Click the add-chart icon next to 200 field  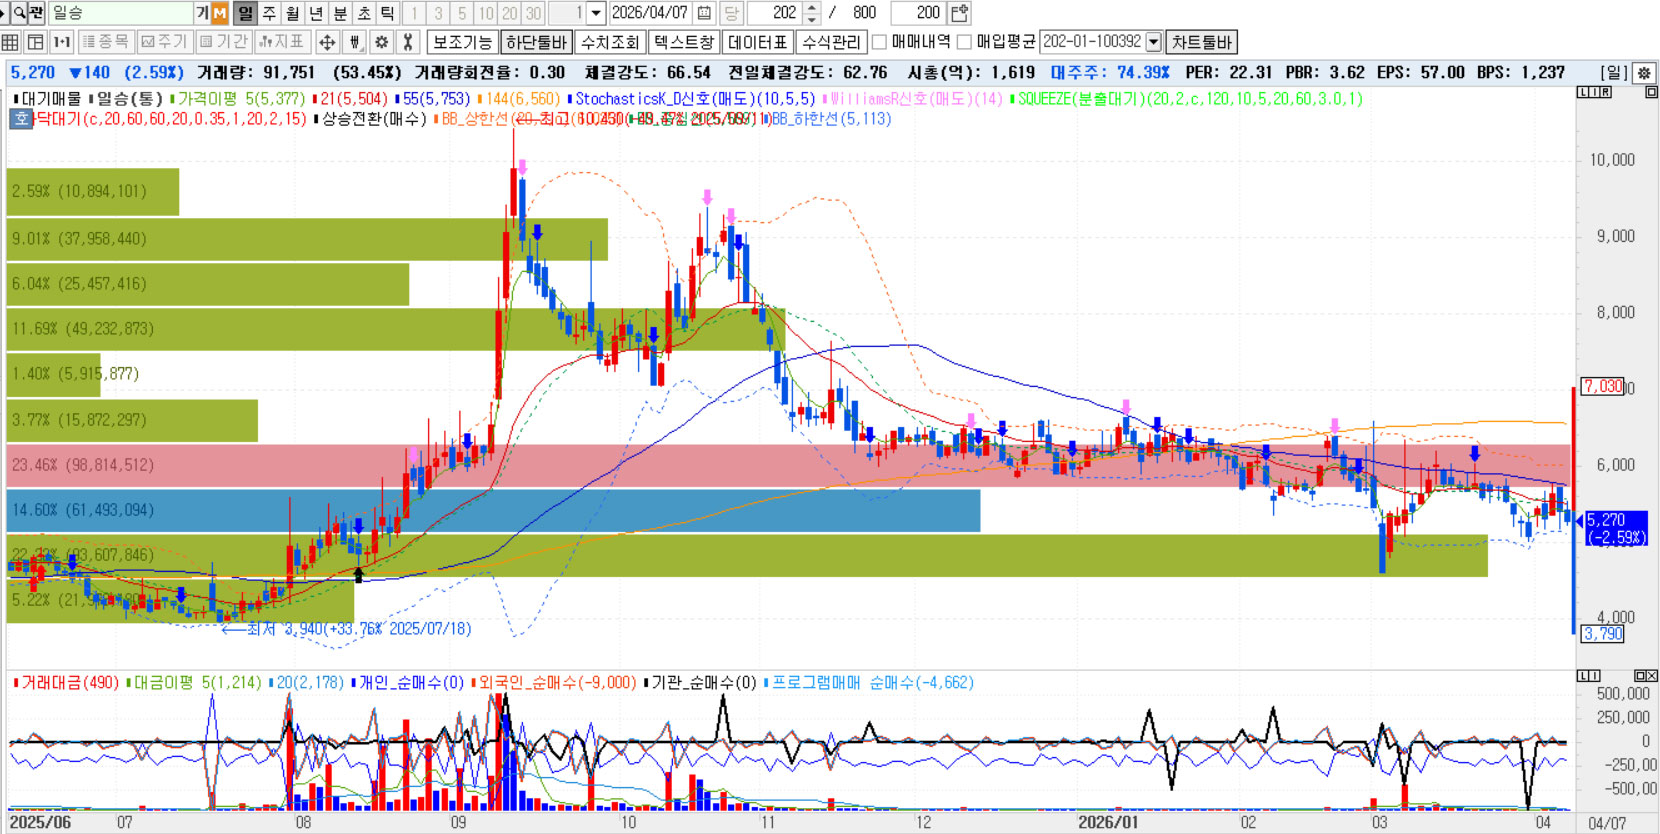tap(959, 13)
